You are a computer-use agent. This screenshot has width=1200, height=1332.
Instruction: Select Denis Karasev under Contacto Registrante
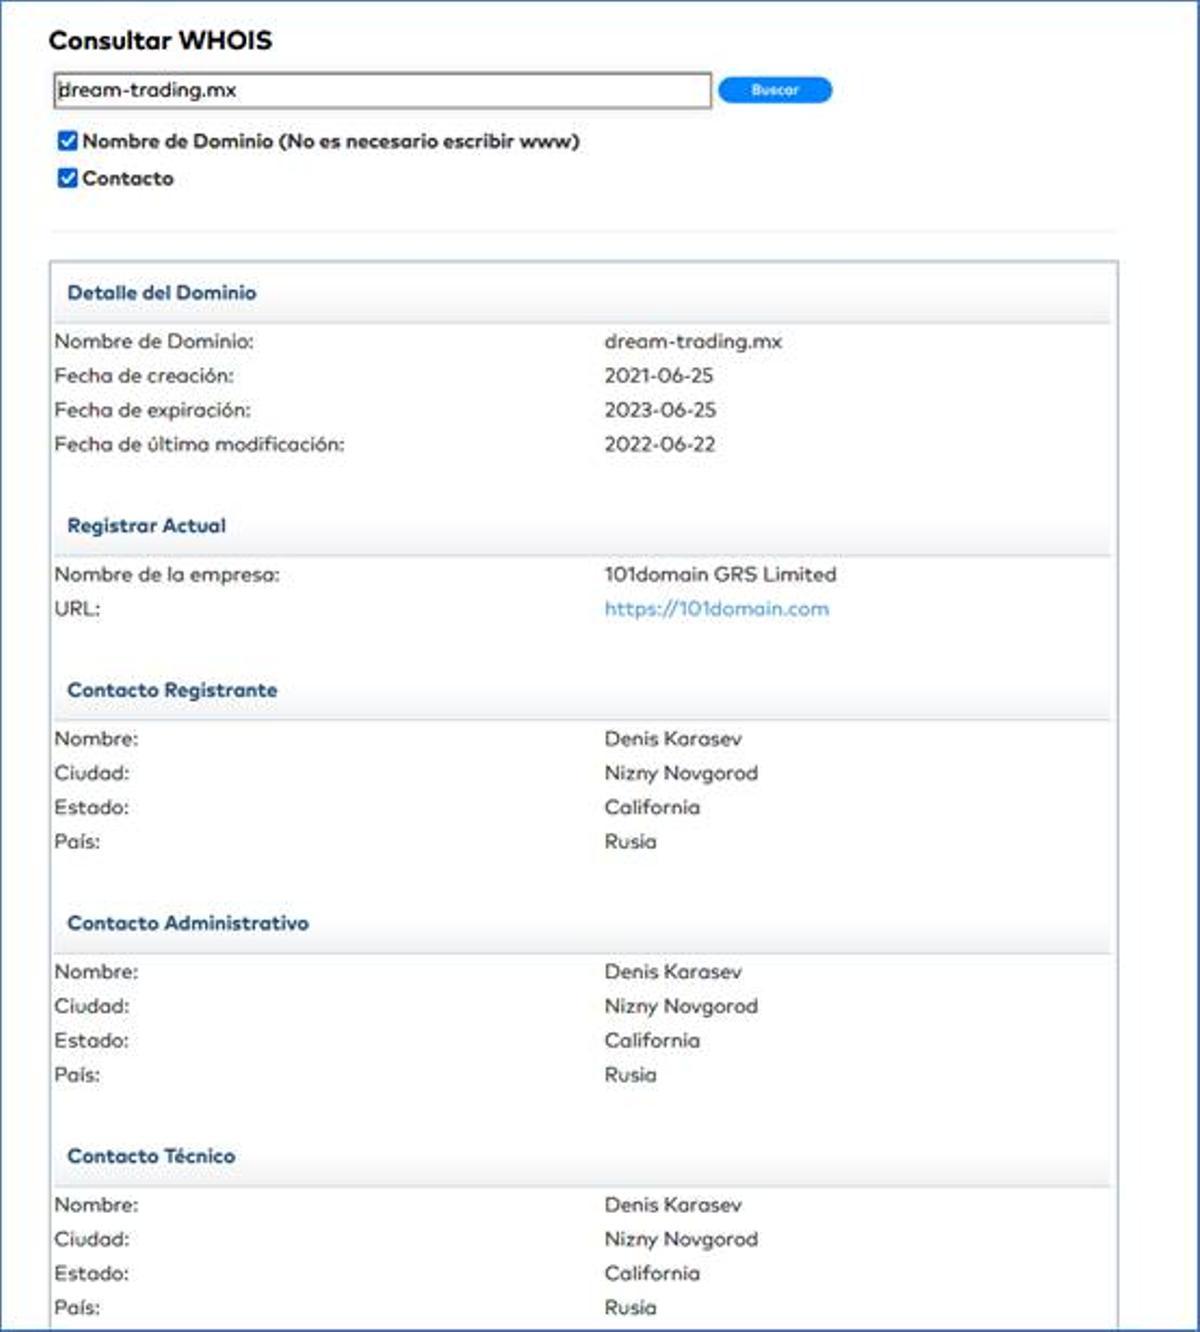pos(672,739)
